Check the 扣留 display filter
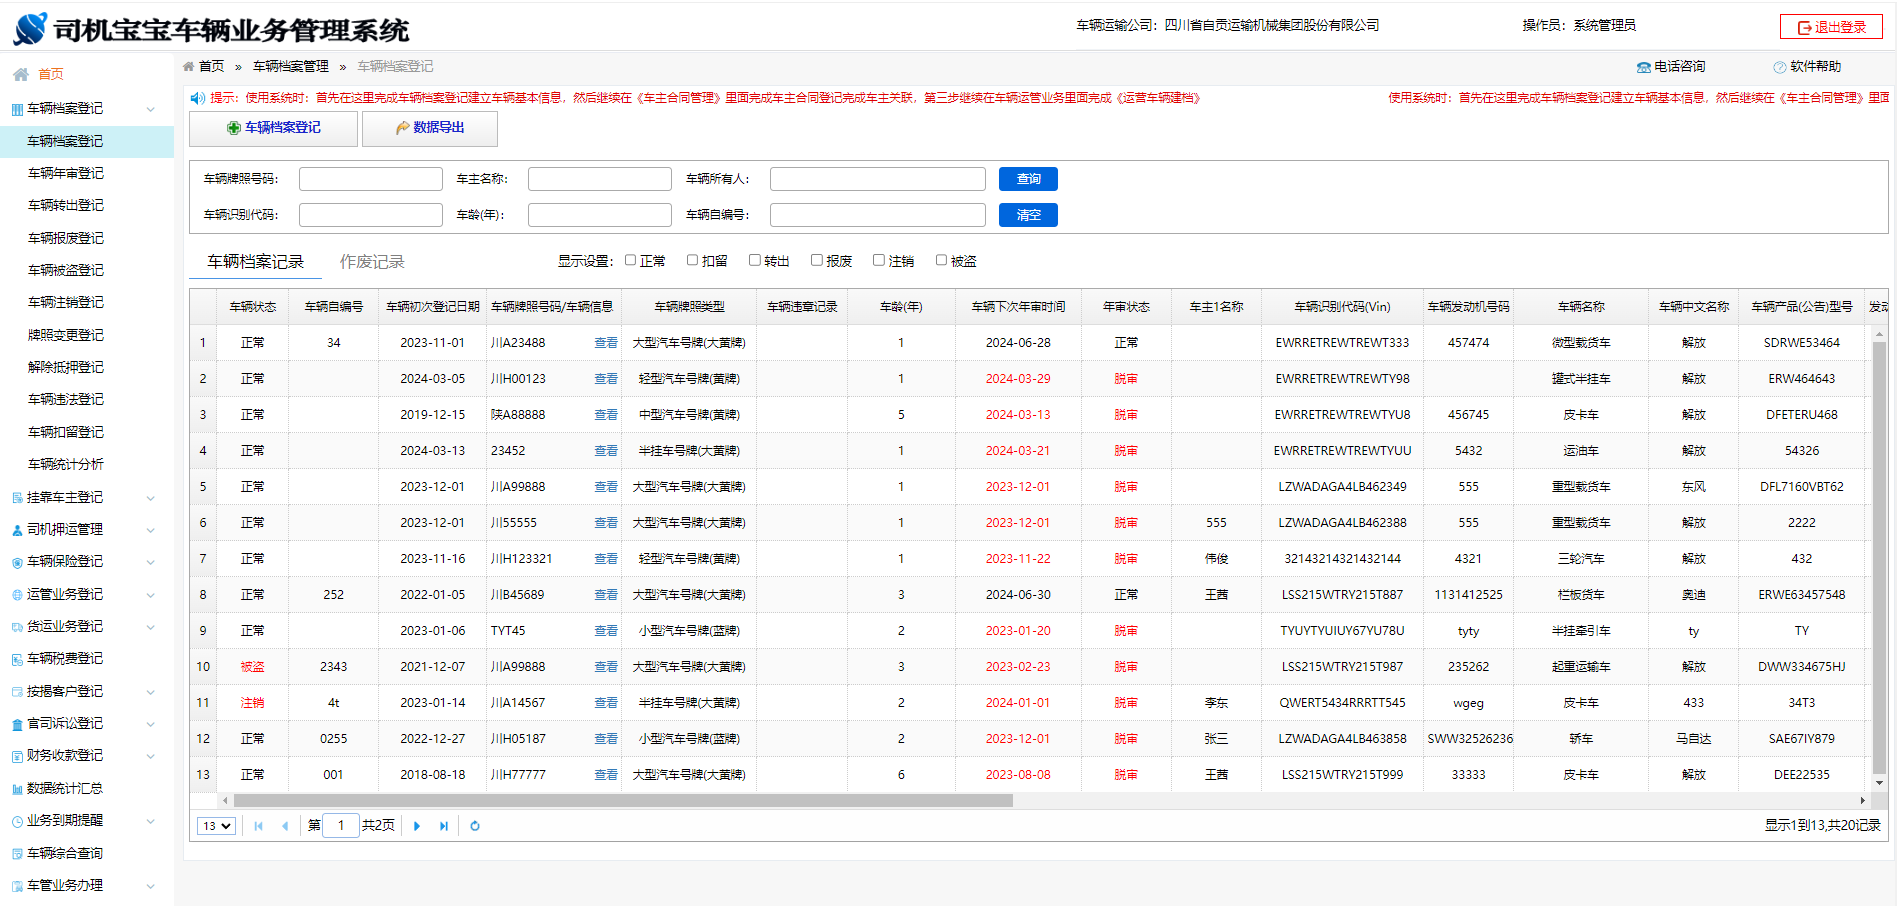Image resolution: width=1897 pixels, height=906 pixels. coord(692,260)
